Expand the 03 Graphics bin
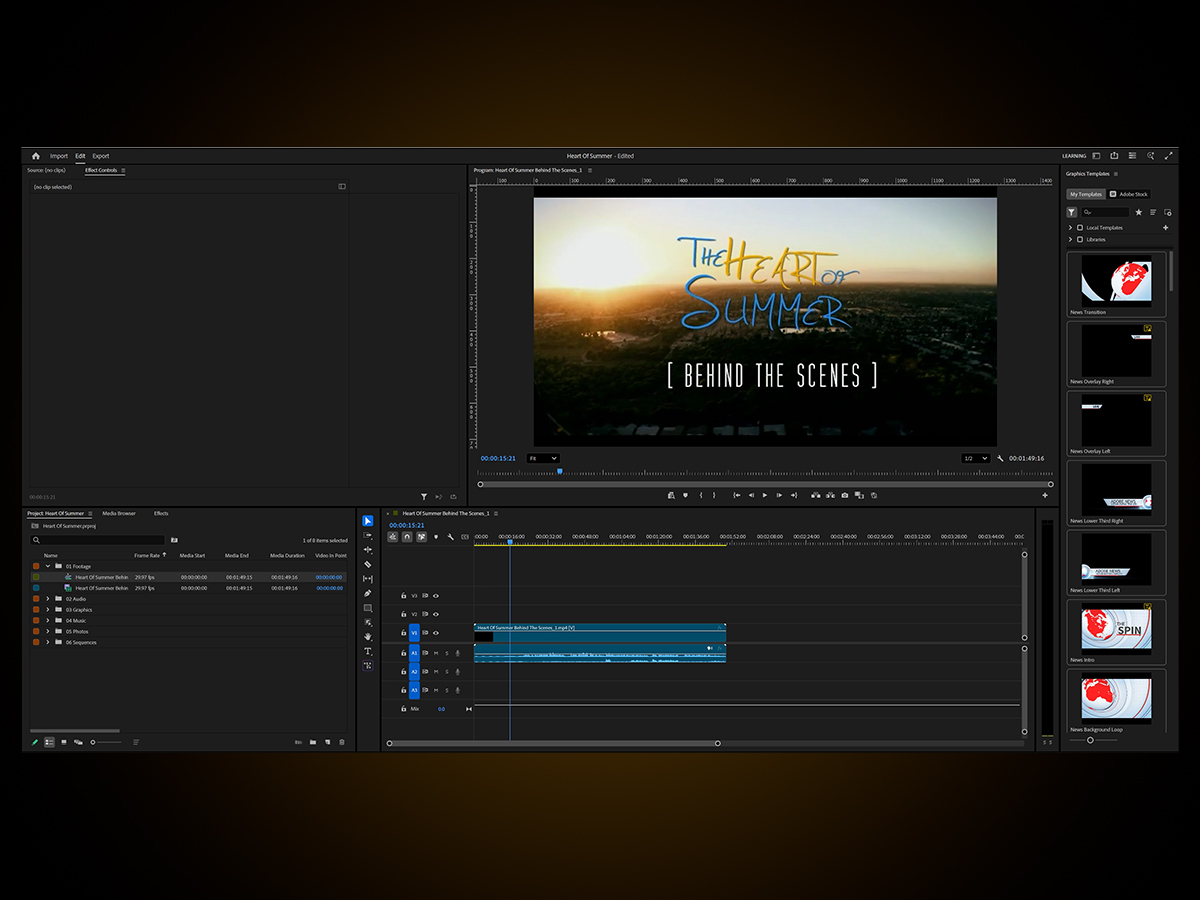The image size is (1200, 900). 47,610
